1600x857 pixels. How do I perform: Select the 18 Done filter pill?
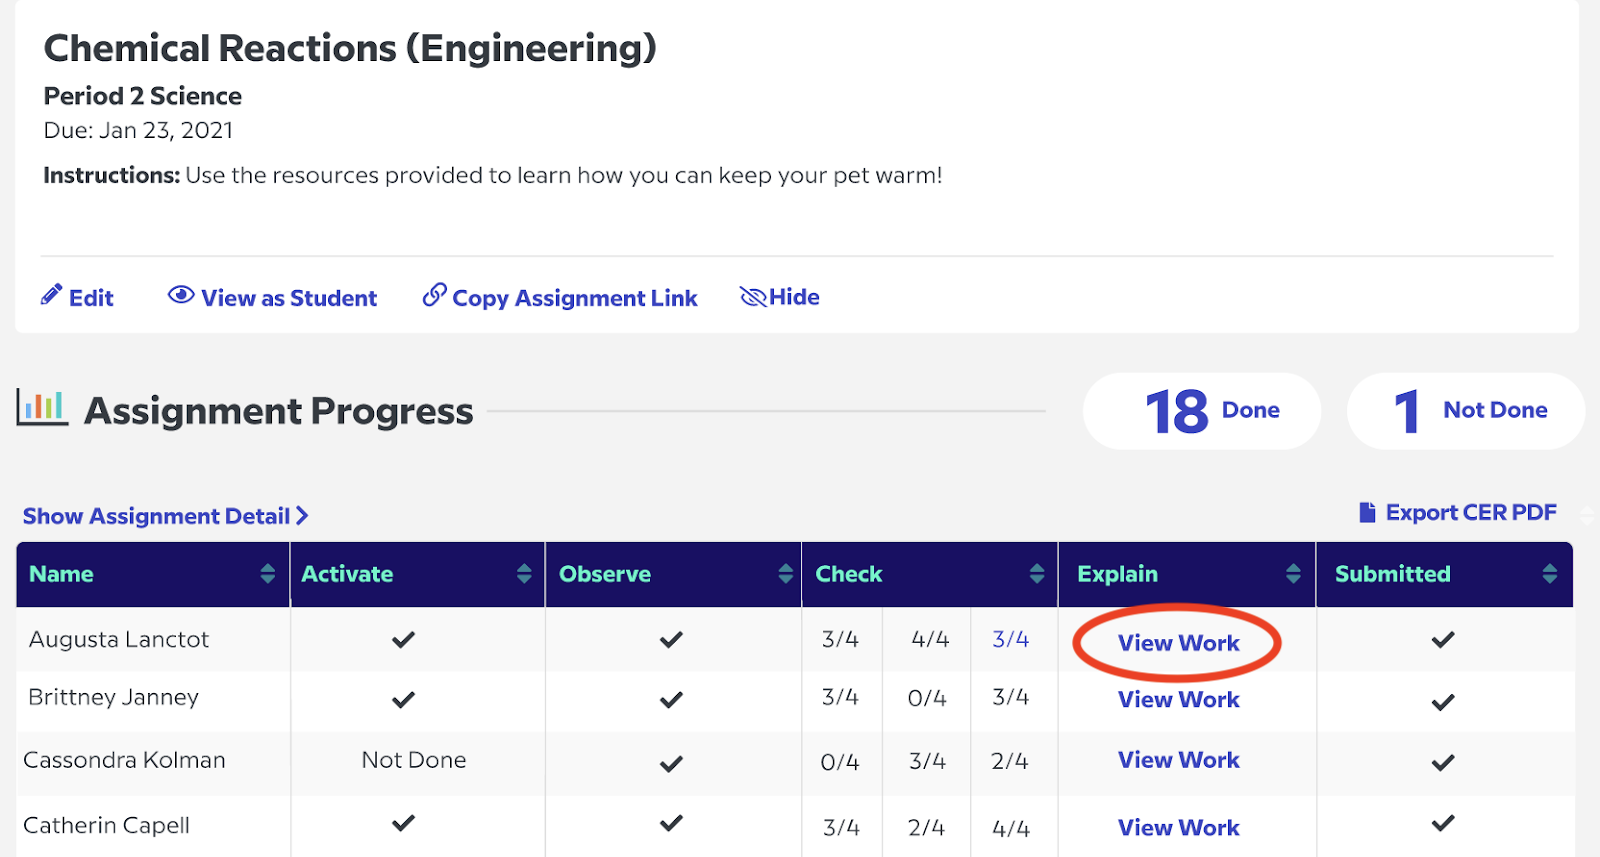1202,411
